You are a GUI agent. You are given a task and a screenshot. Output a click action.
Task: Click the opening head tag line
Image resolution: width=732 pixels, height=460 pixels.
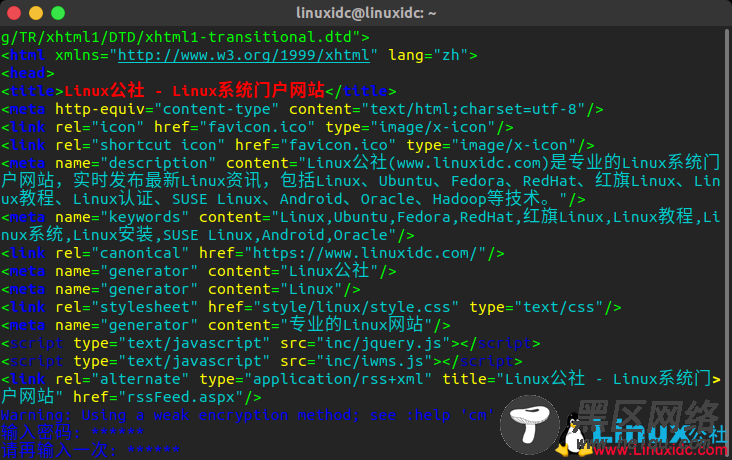[x=28, y=73]
